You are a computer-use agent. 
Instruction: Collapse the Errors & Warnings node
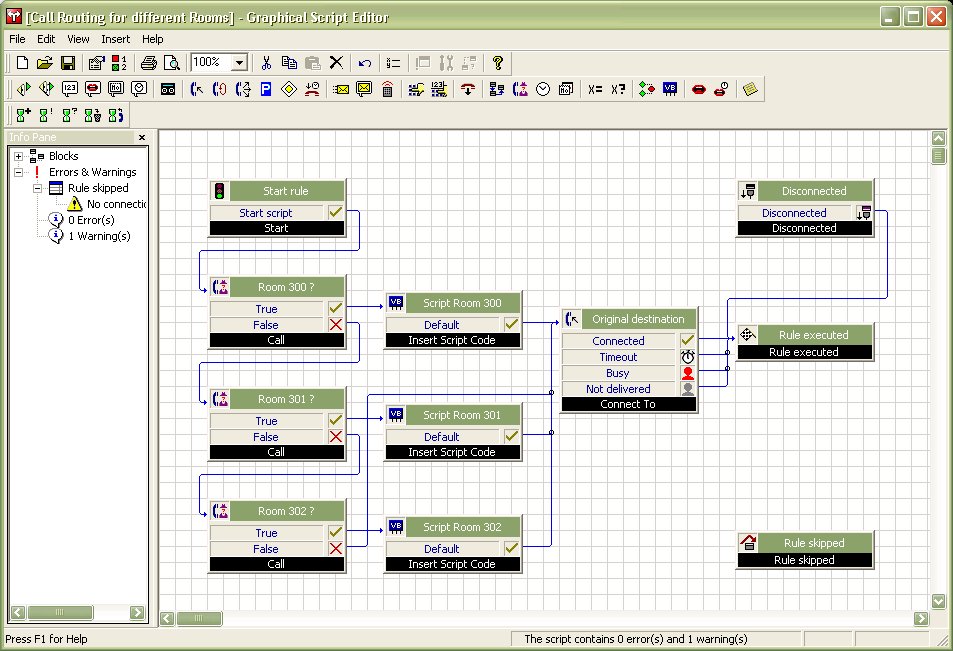(x=18, y=172)
